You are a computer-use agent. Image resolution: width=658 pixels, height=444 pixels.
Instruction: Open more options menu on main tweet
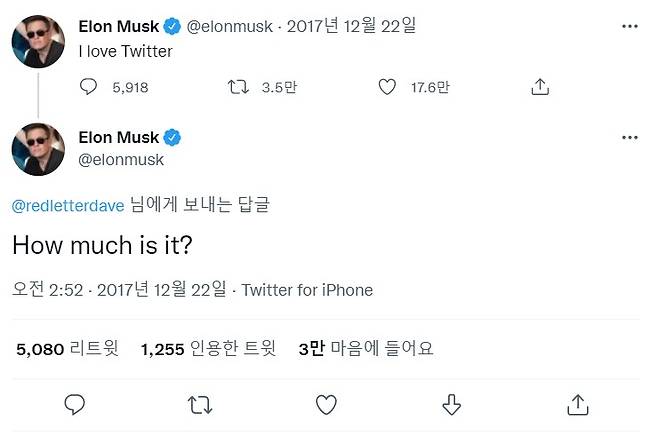[629, 137]
